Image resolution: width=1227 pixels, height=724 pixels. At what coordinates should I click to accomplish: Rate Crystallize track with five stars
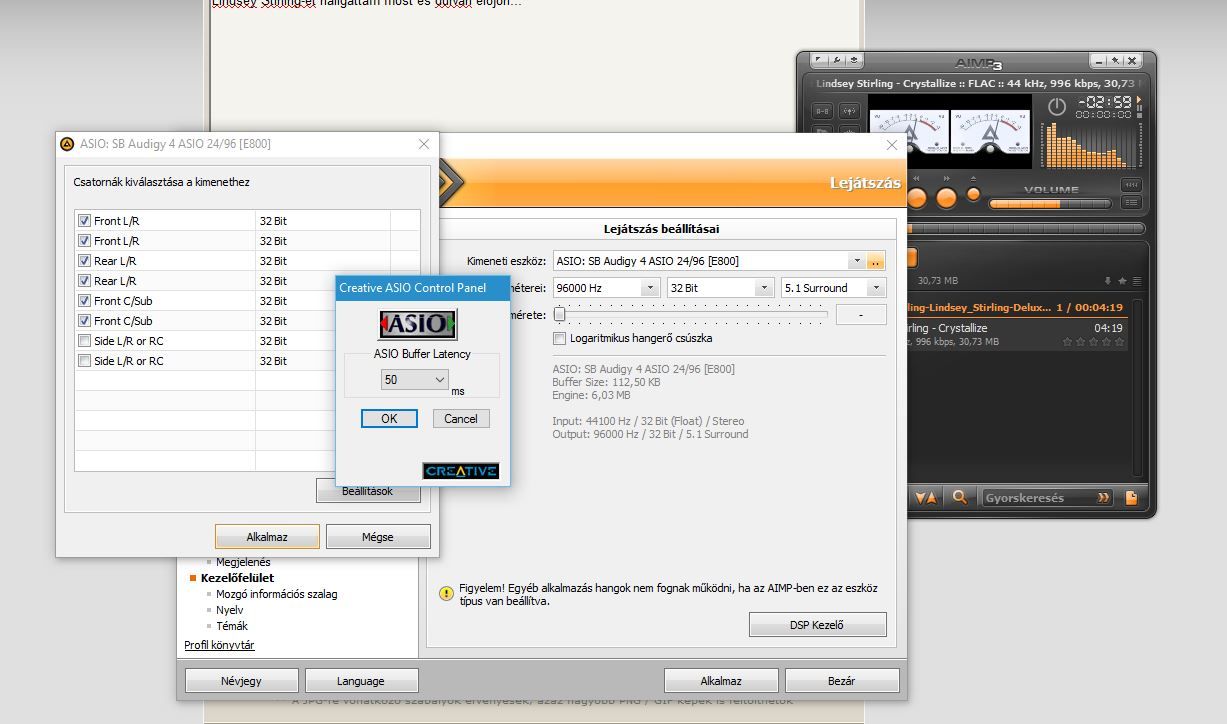tap(1120, 341)
